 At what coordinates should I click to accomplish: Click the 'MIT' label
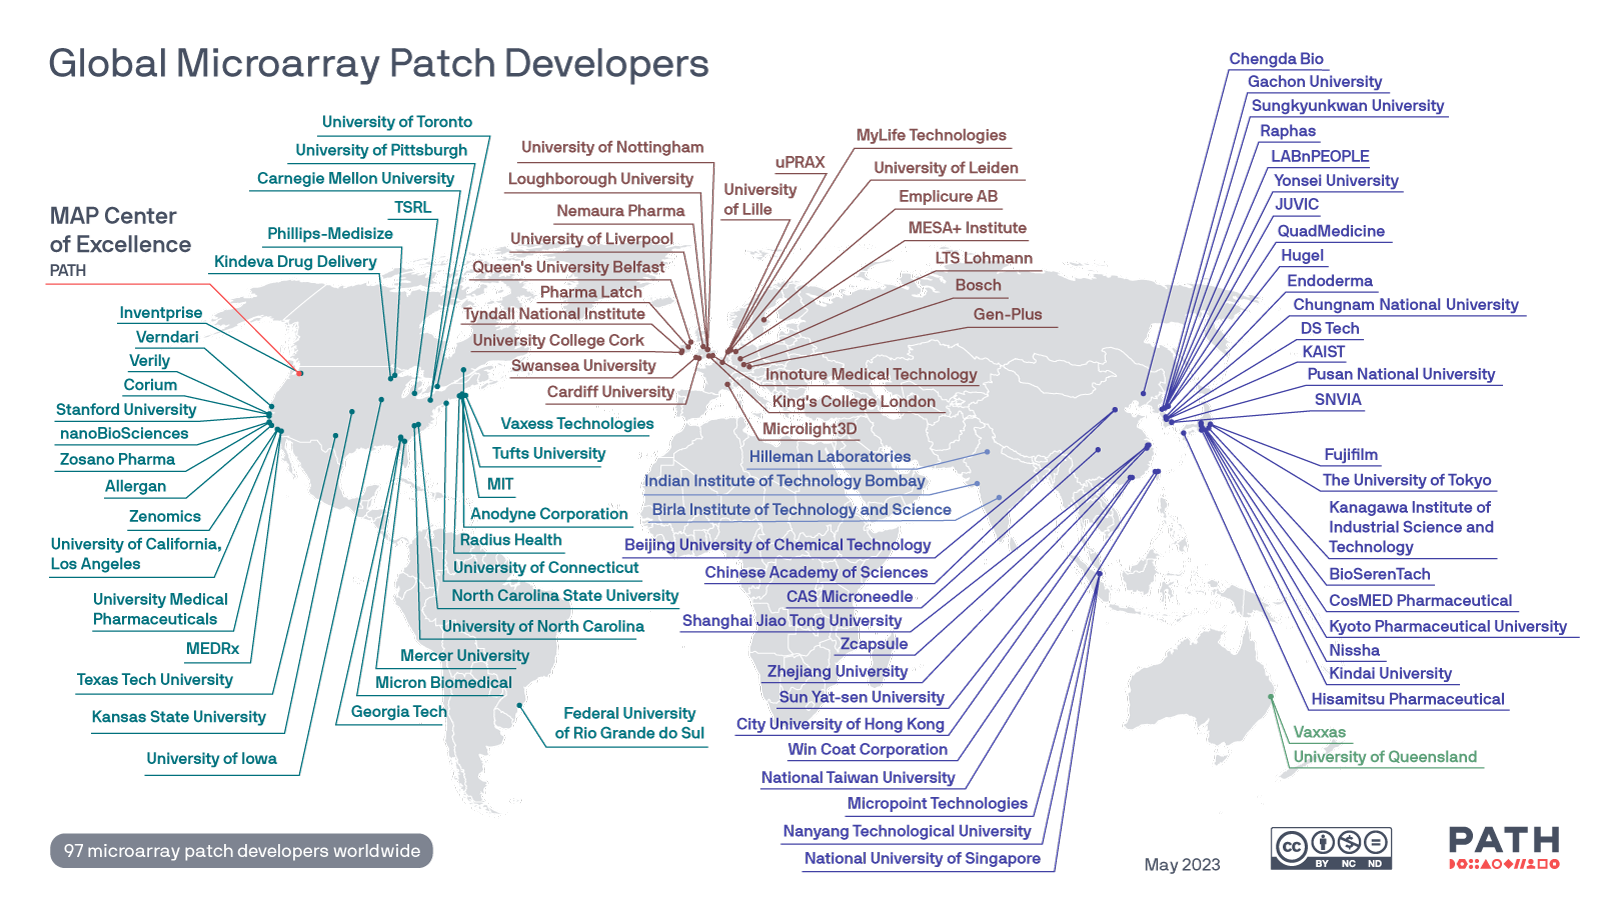pyautogui.click(x=500, y=484)
